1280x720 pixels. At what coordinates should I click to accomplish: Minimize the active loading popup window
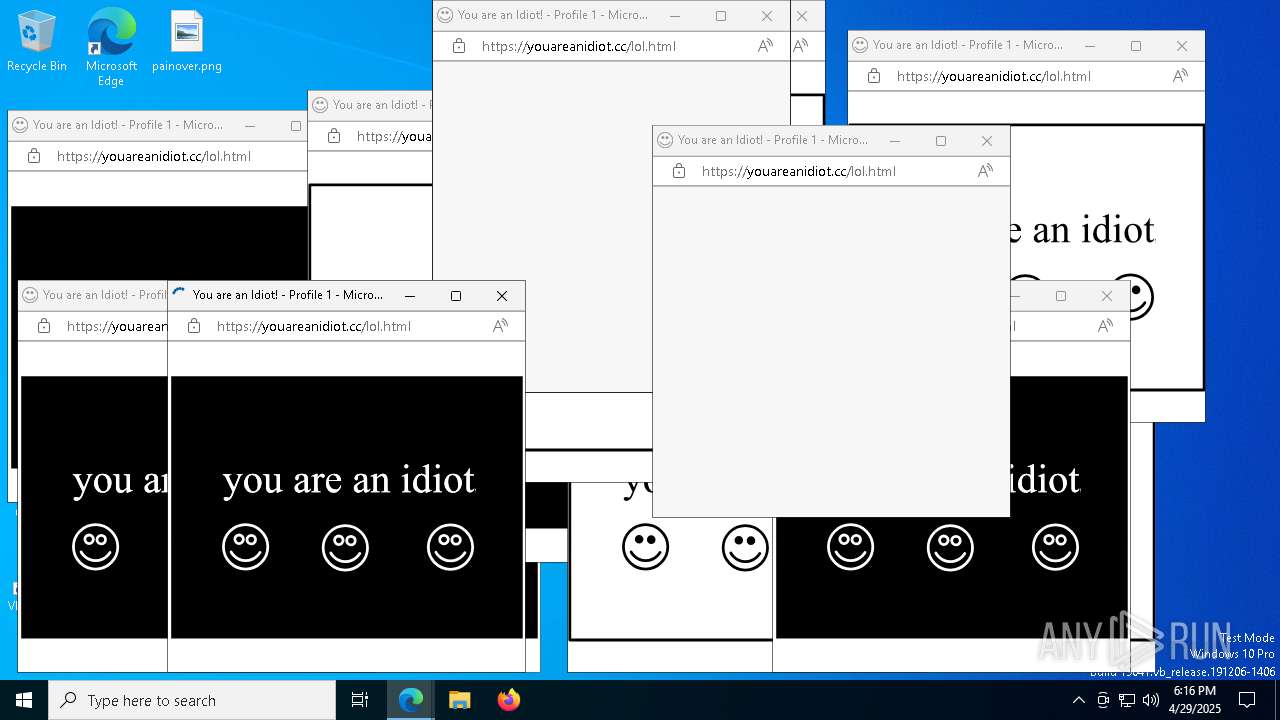(410, 296)
